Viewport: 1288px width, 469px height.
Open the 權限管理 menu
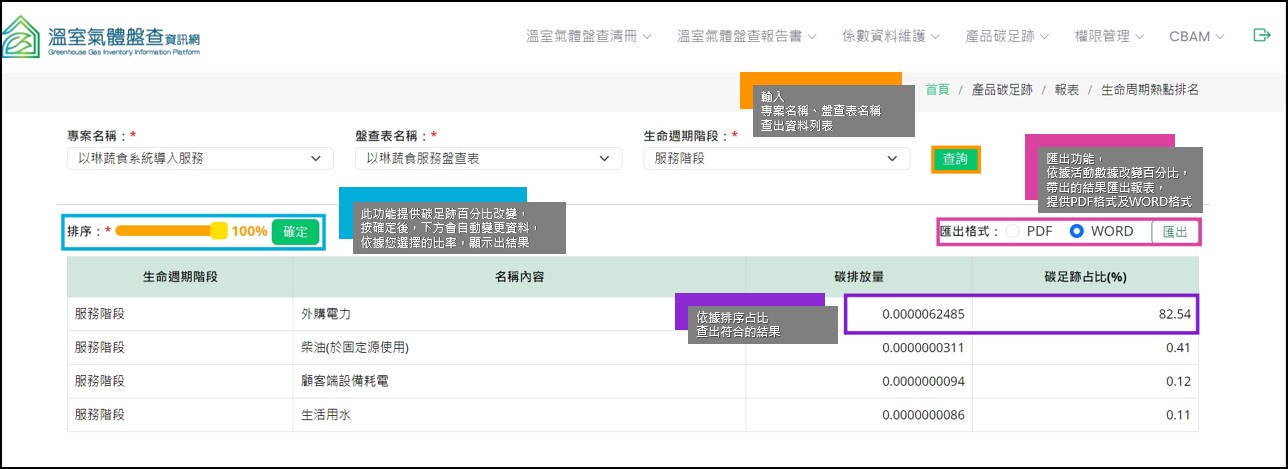click(1108, 36)
